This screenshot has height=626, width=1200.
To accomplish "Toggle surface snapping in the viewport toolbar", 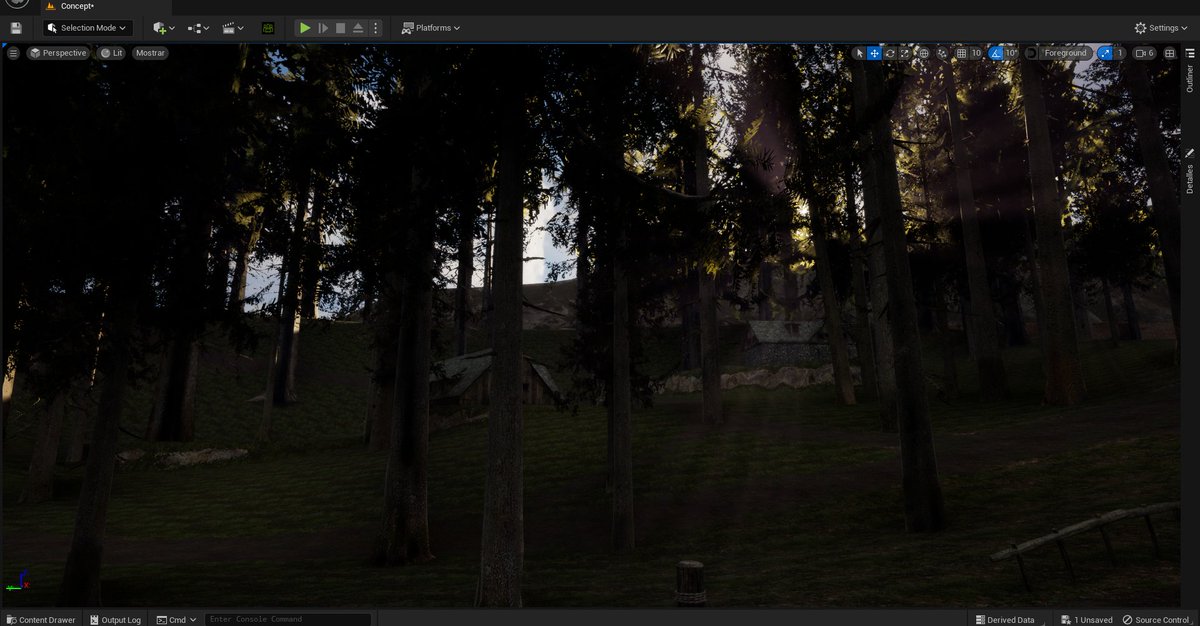I will pos(942,53).
